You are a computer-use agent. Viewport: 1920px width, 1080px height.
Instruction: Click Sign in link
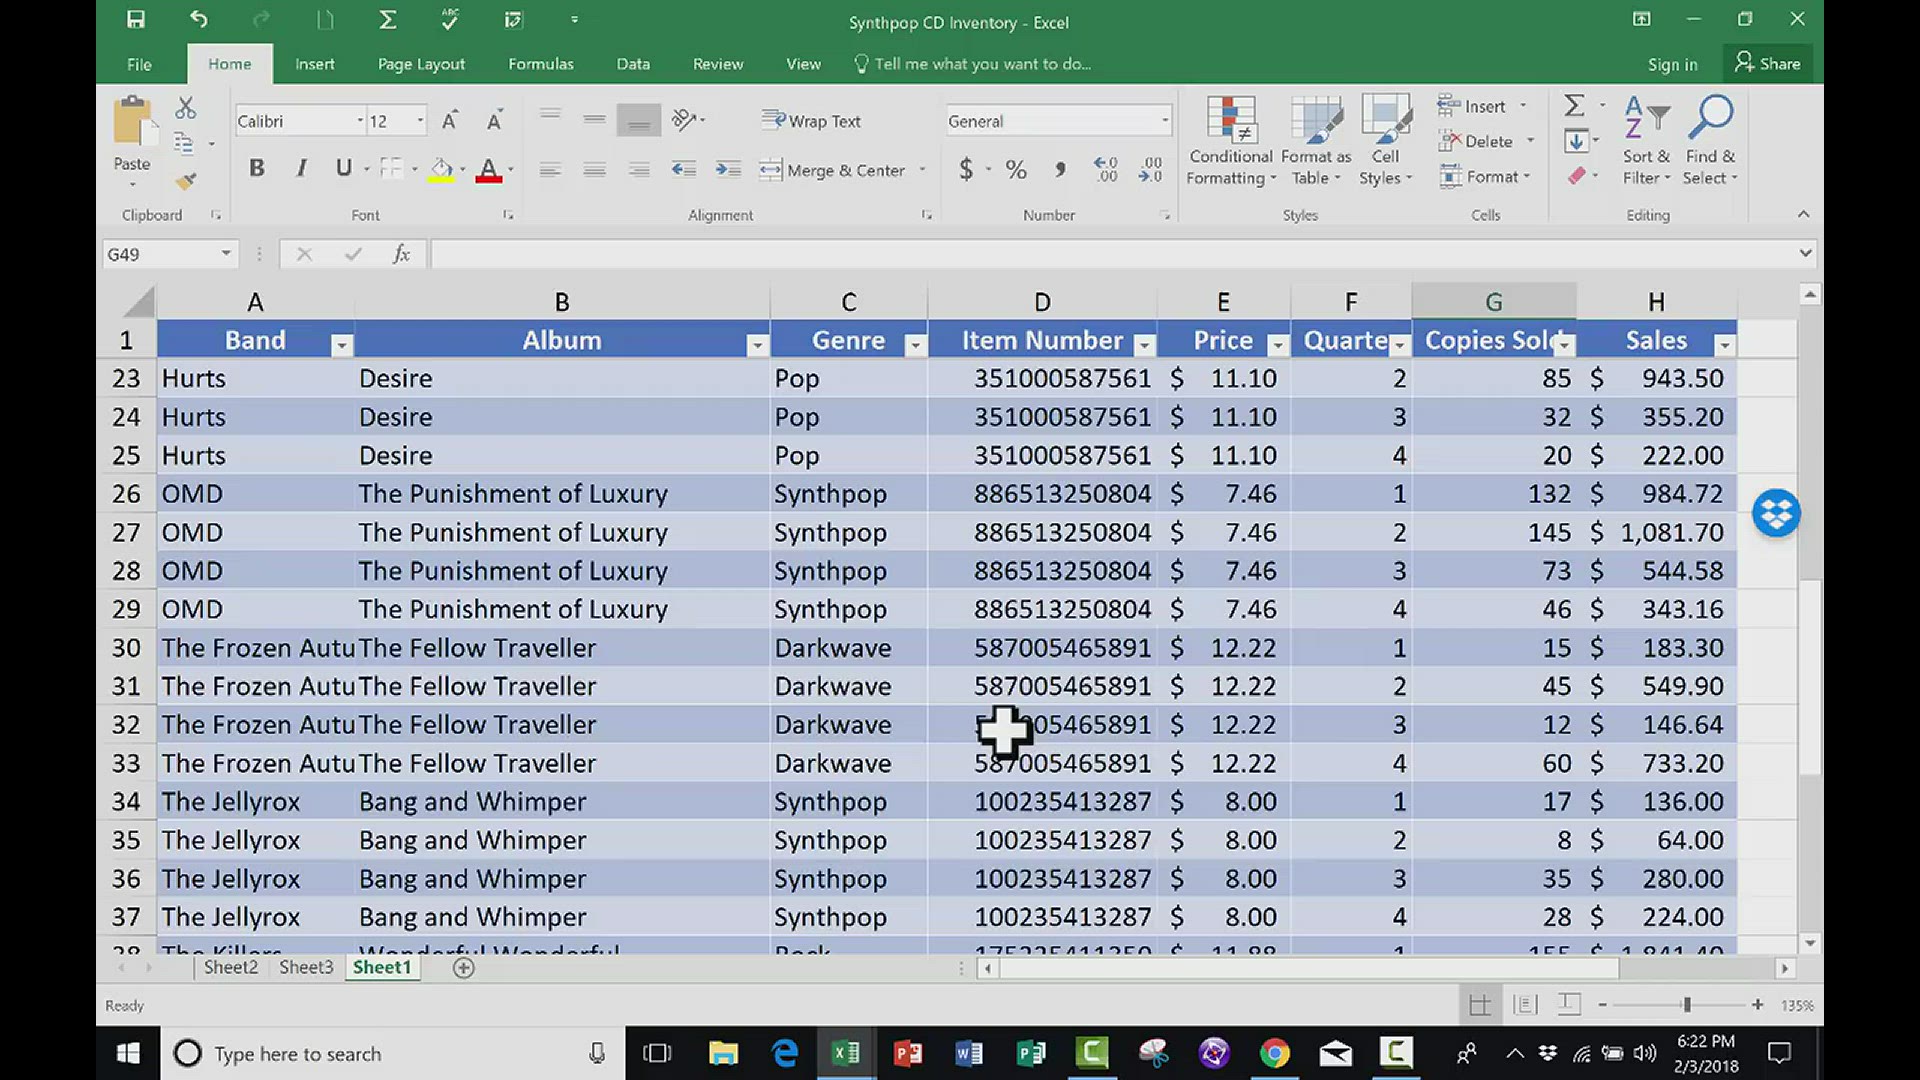(x=1673, y=64)
